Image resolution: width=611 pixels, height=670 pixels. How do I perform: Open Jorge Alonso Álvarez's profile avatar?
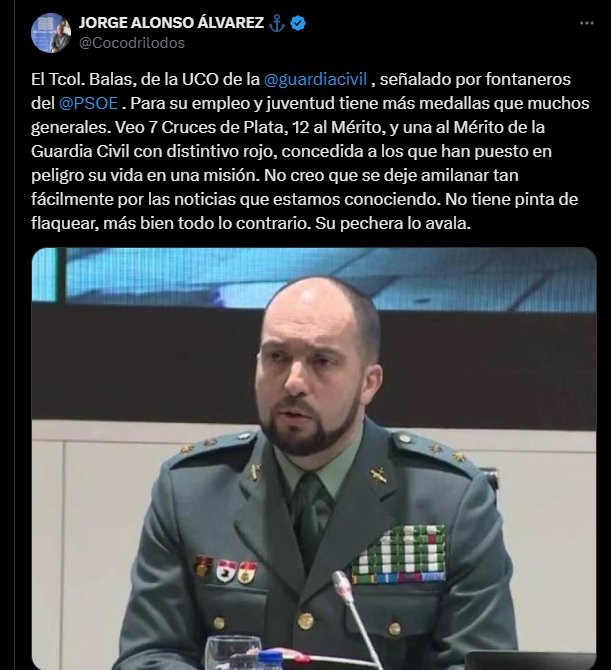(x=51, y=33)
